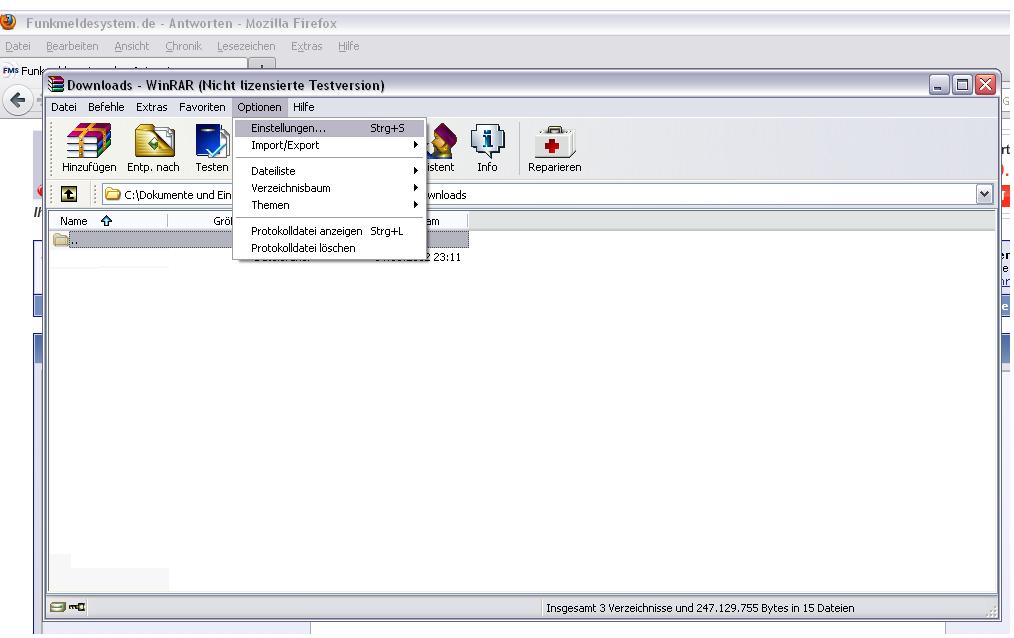Click the Hinzufügen archive icon
This screenshot has width=1014, height=638.
pyautogui.click(x=89, y=143)
